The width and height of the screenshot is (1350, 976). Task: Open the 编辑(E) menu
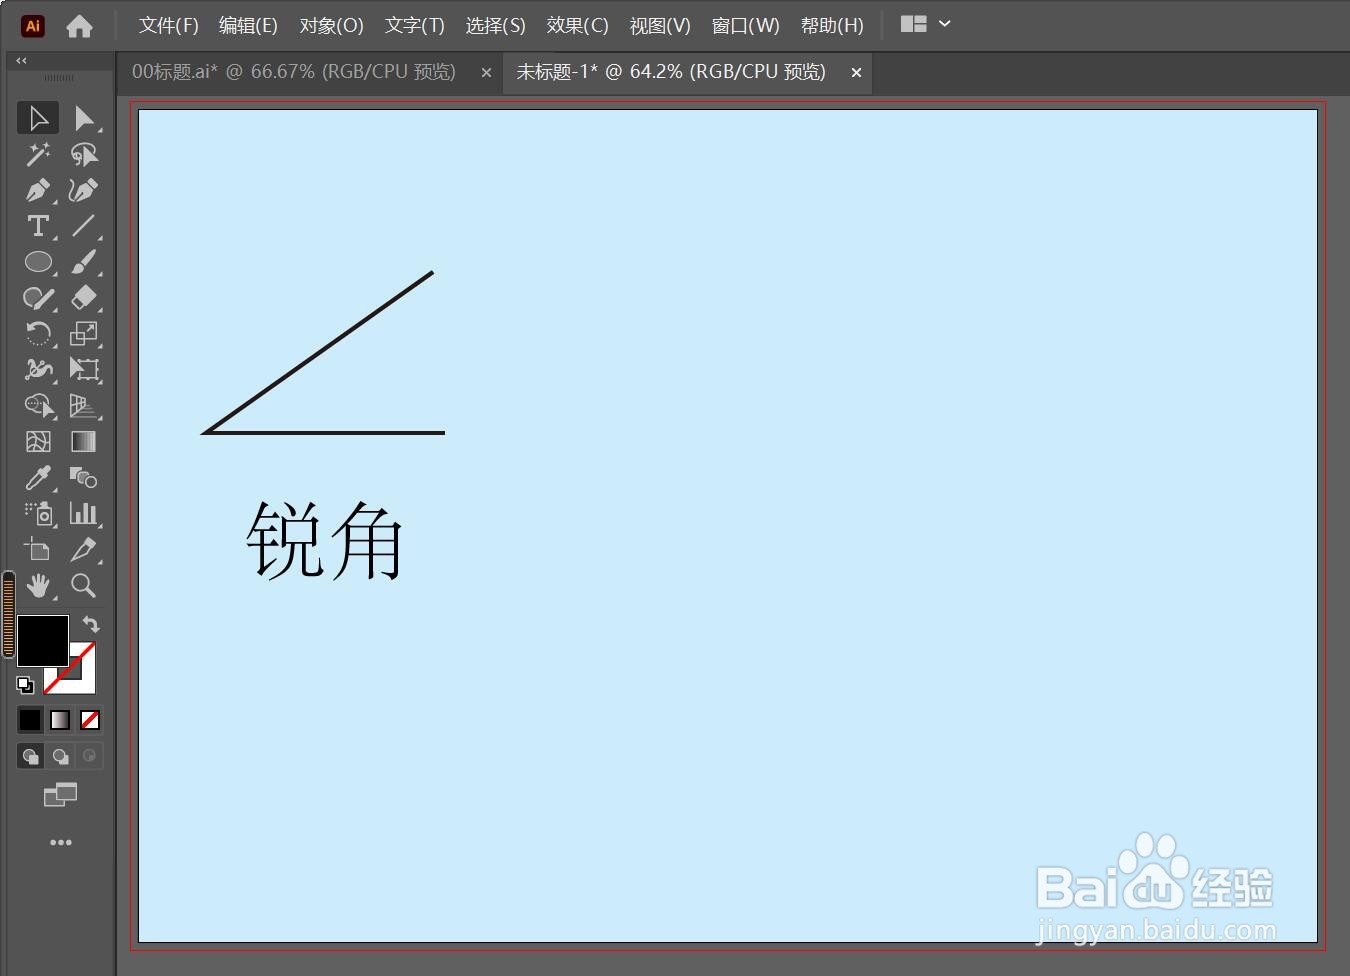(248, 25)
